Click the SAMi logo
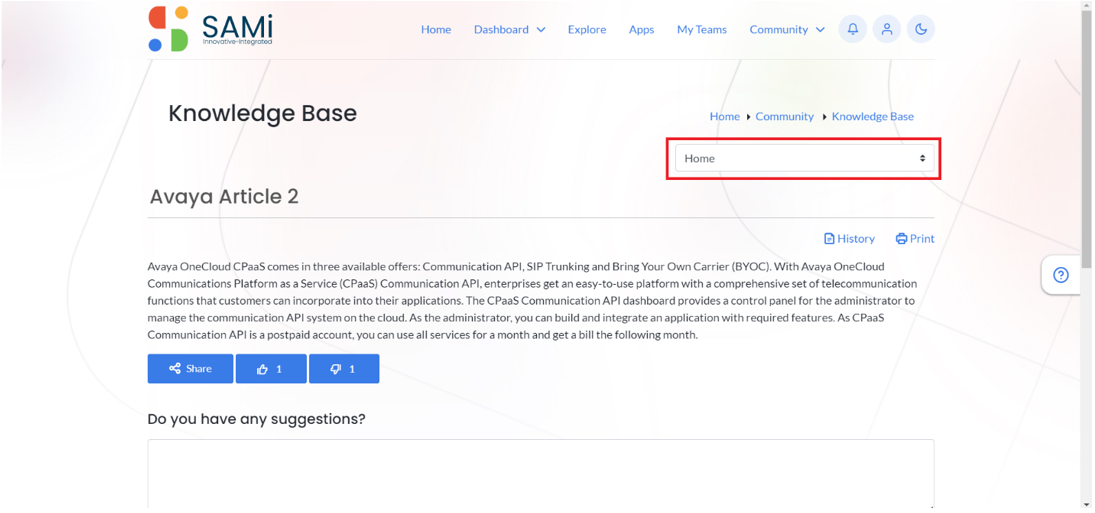This screenshot has height=513, width=1095. point(210,29)
